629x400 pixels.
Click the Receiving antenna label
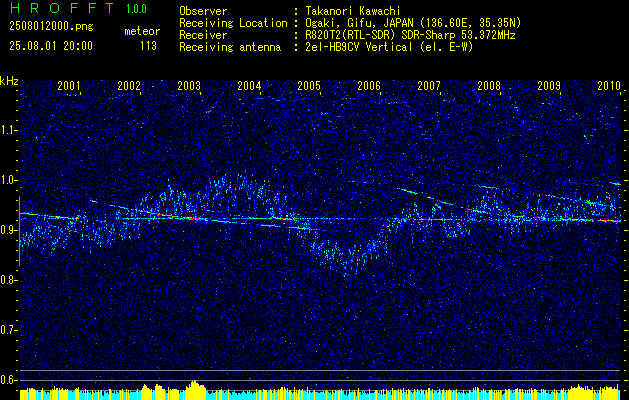click(x=230, y=47)
